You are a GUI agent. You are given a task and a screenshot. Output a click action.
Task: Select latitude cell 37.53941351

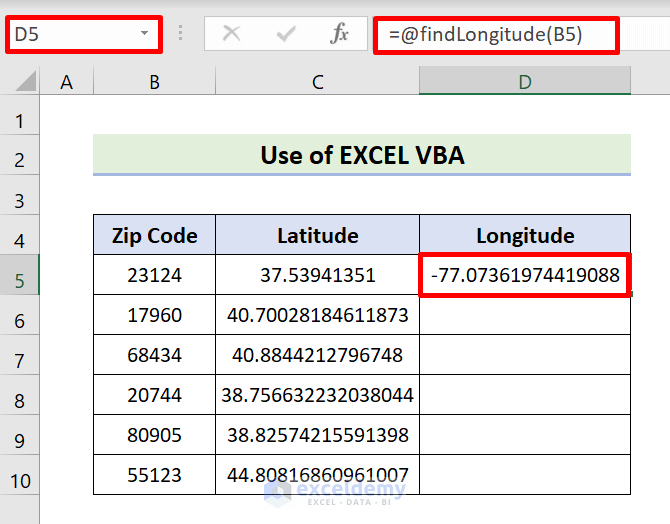point(317,275)
